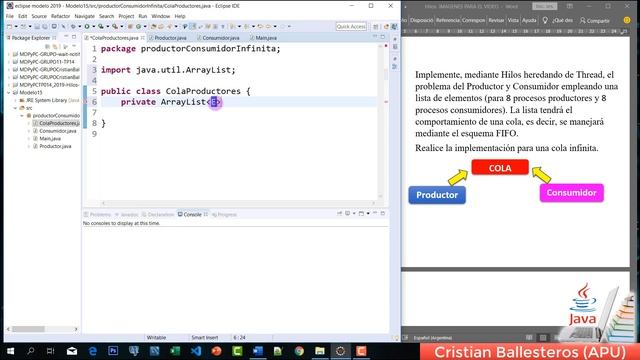Expand JRE System Library node
This screenshot has width=640, height=360.
[x=16, y=100]
